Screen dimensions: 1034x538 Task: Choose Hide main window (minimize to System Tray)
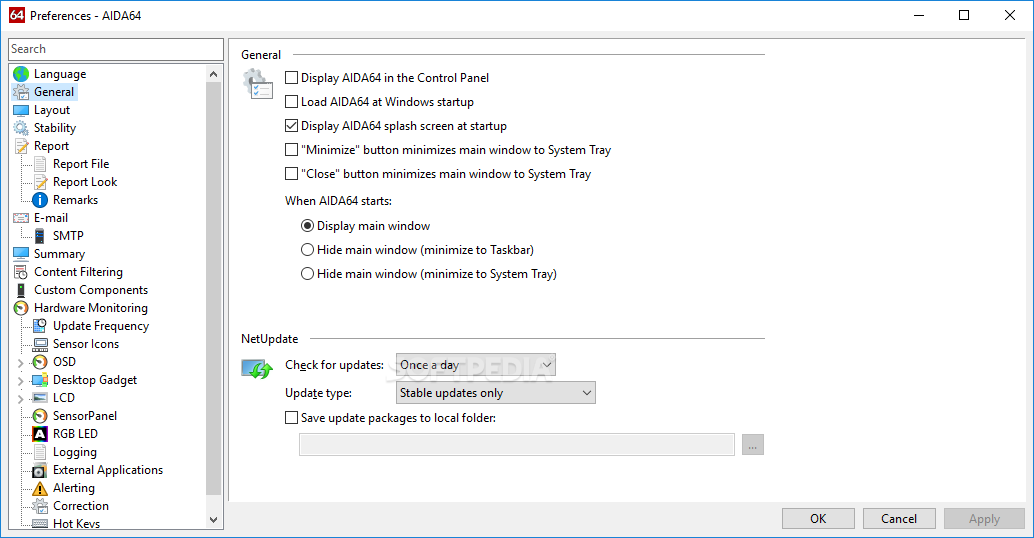307,274
